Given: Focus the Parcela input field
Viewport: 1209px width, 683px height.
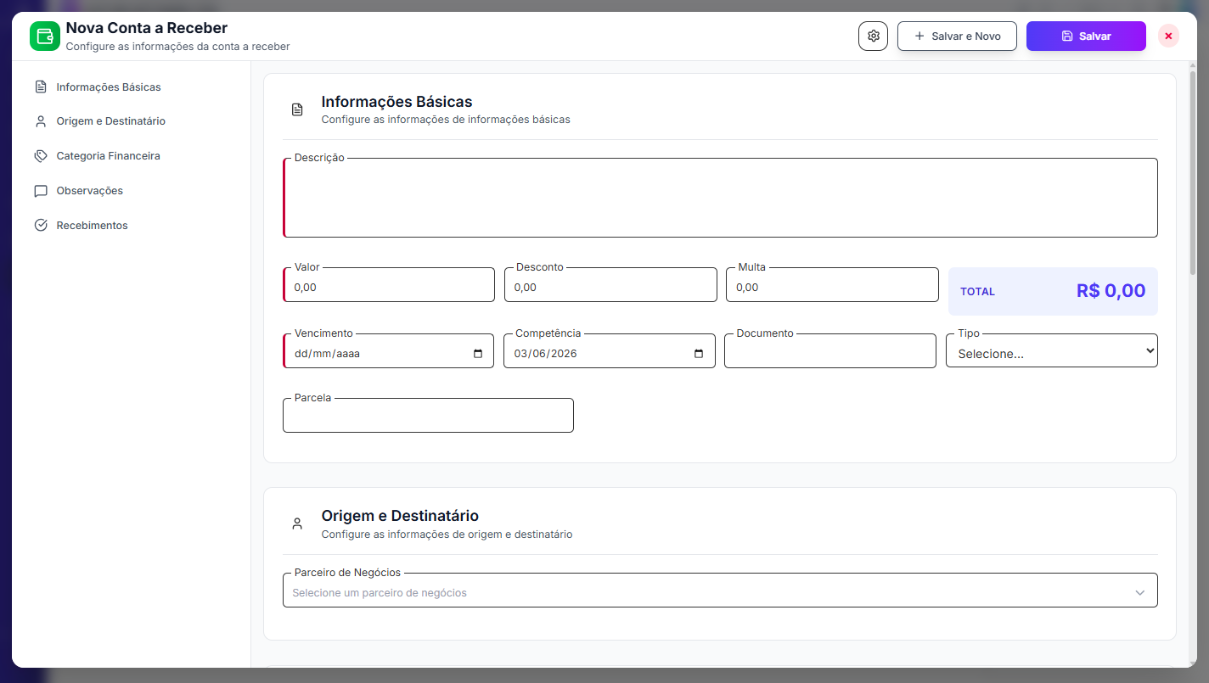Looking at the screenshot, I should 428,416.
